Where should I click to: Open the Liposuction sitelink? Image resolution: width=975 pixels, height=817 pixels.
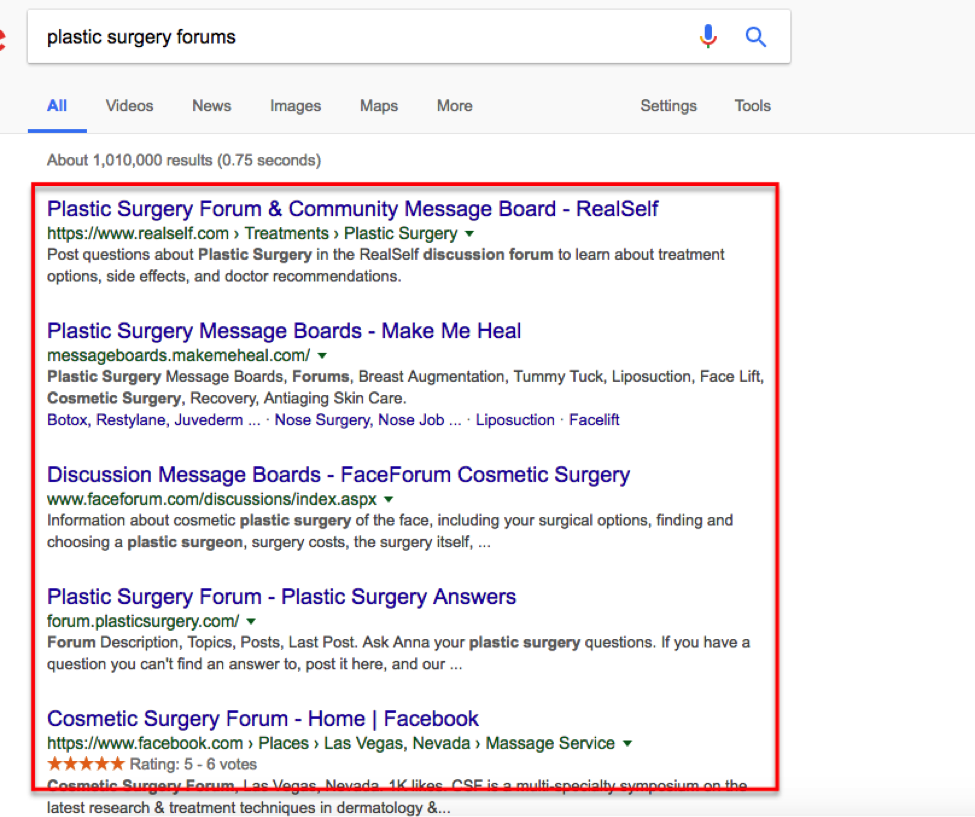click(515, 420)
